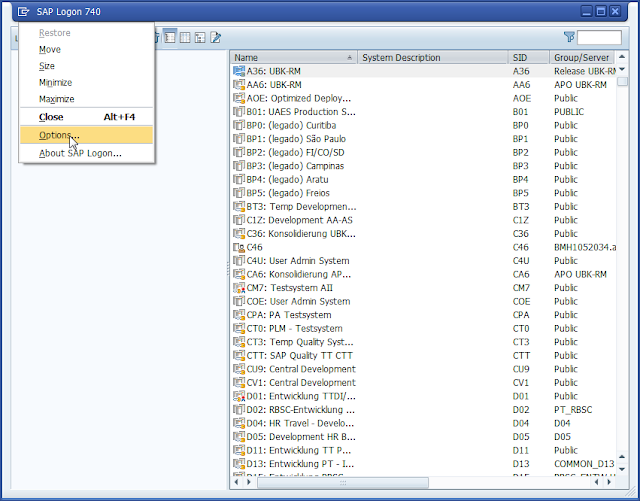The height and width of the screenshot is (501, 640).
Task: Click the first horizontal scroll left arrow
Action: pos(236,482)
